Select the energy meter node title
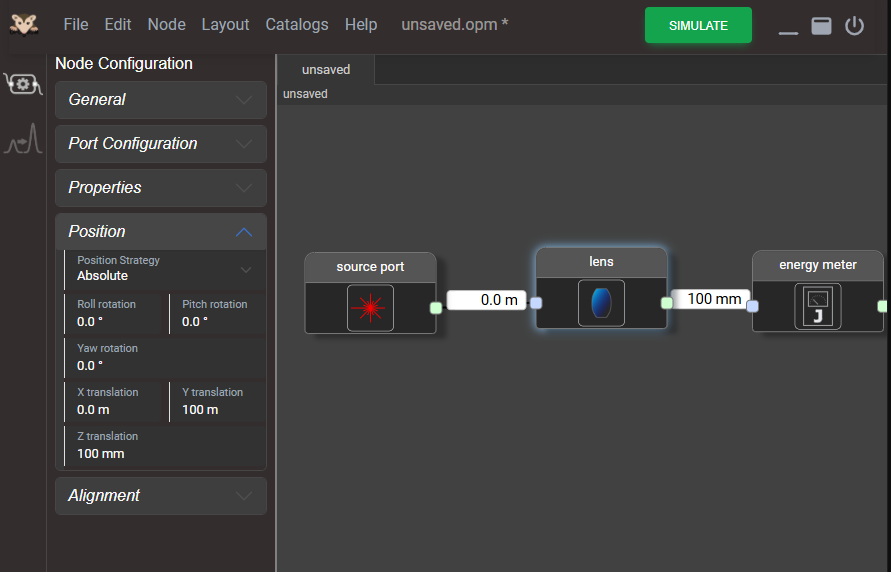This screenshot has width=891, height=572. [818, 265]
